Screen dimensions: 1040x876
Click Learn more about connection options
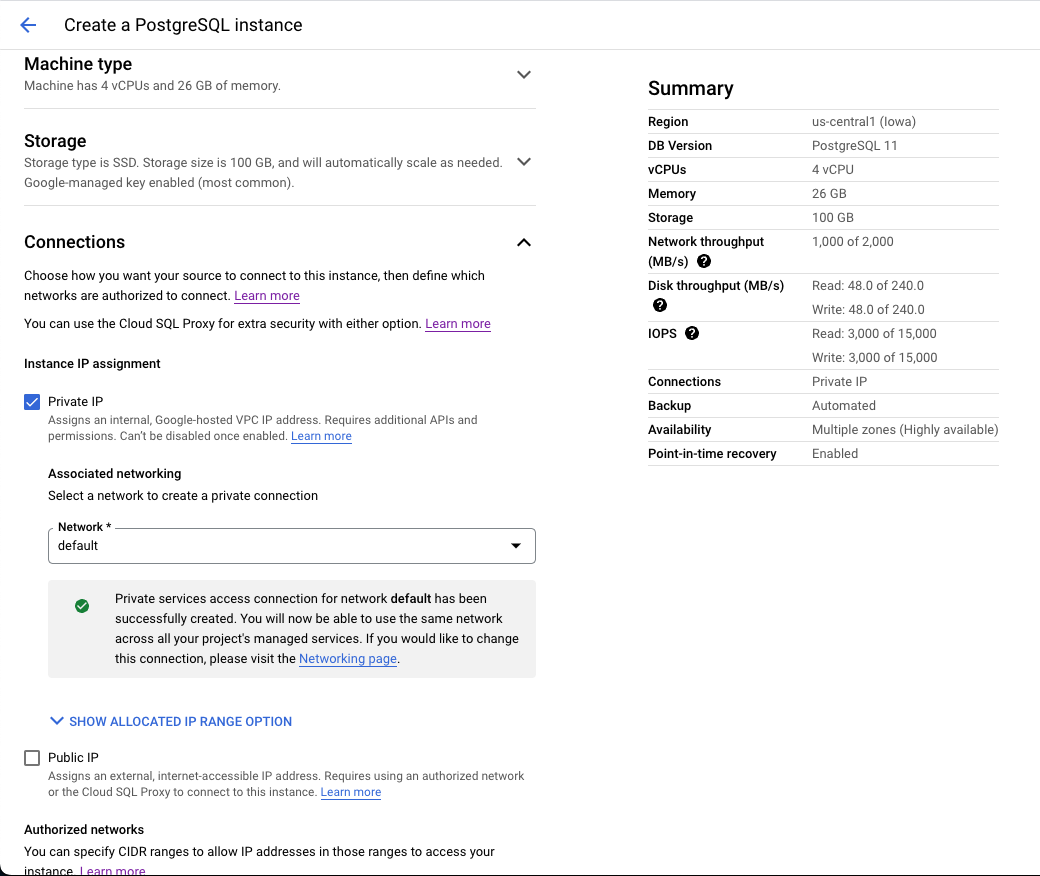266,295
